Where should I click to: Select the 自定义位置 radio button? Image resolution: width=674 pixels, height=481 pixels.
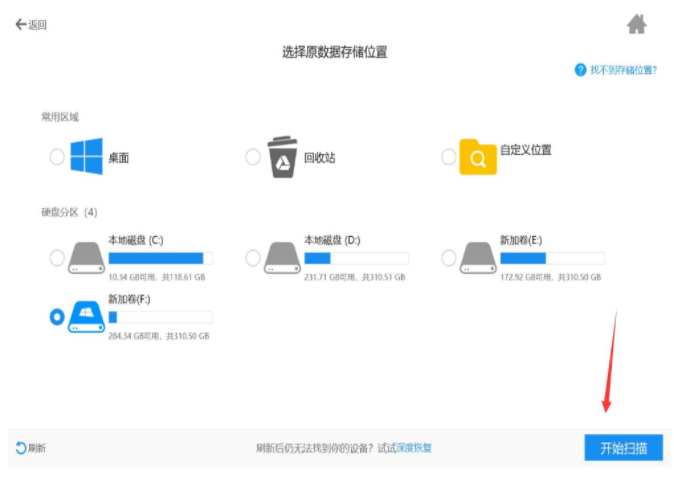449,157
